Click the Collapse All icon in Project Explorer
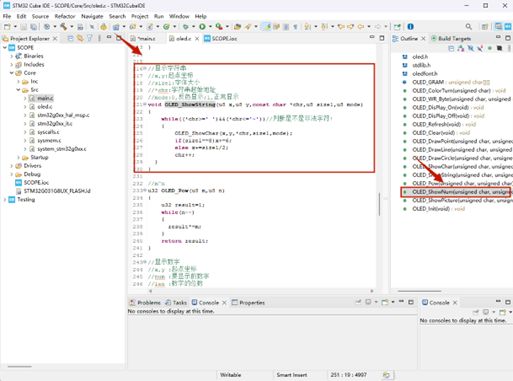 tap(70, 38)
